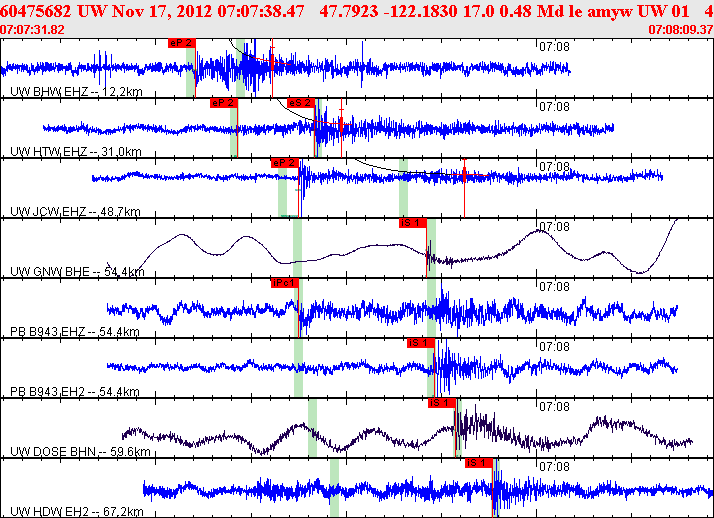714x518 pixels.
Task: Click the red coda cross marker on HTW trace
Action: (342, 123)
